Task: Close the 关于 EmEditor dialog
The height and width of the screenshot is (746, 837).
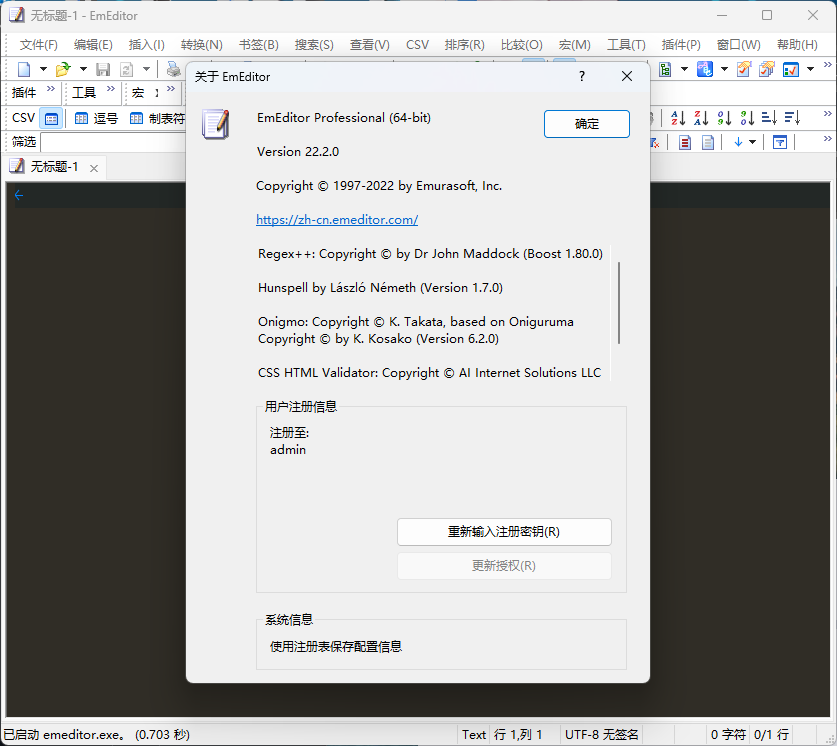Action: point(627,76)
